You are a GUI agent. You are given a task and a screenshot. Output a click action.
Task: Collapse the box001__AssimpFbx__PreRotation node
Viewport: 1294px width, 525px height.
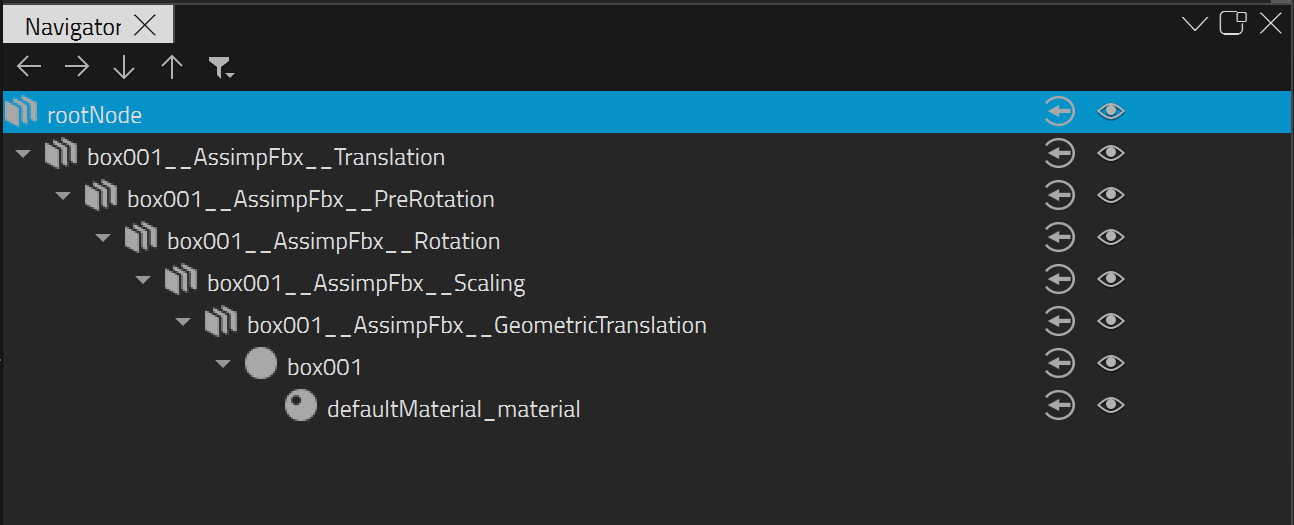coord(63,196)
